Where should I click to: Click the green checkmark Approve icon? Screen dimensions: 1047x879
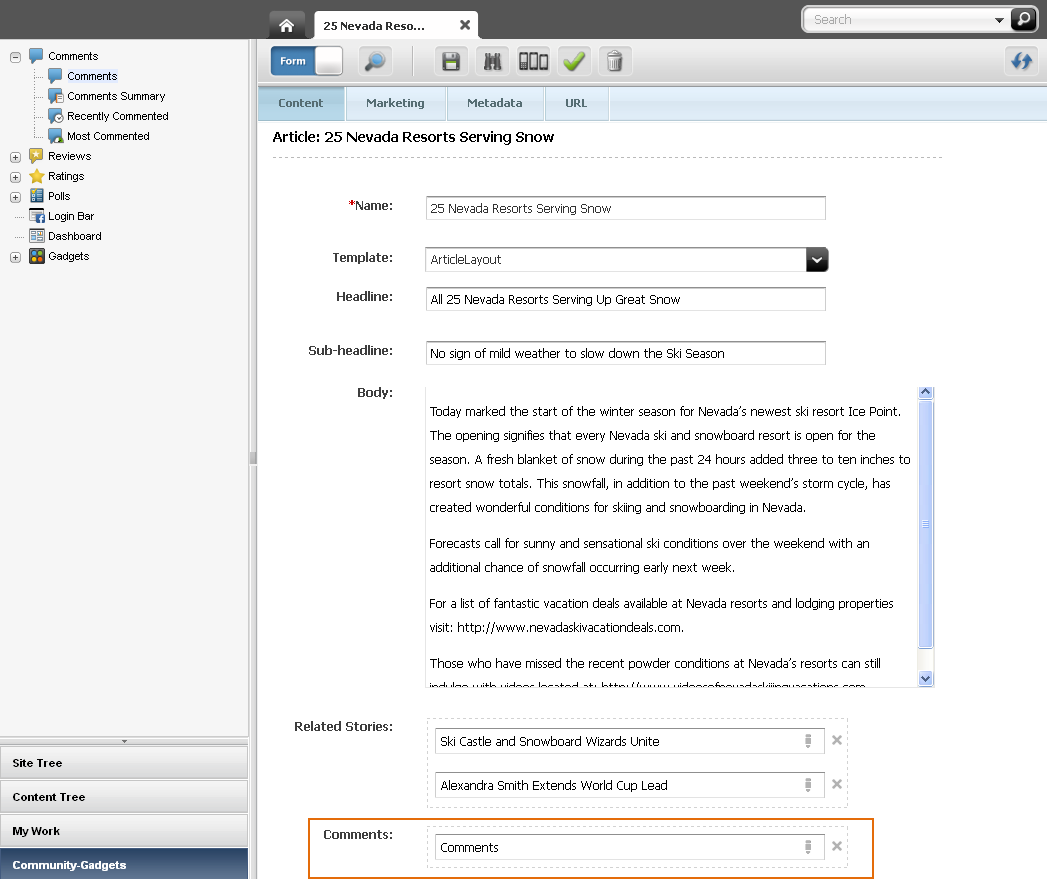(x=574, y=61)
